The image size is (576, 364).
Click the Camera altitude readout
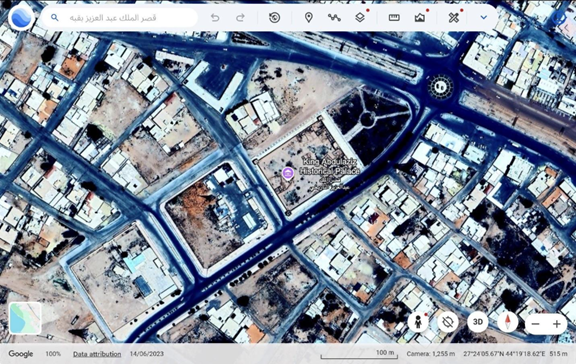click(x=431, y=354)
